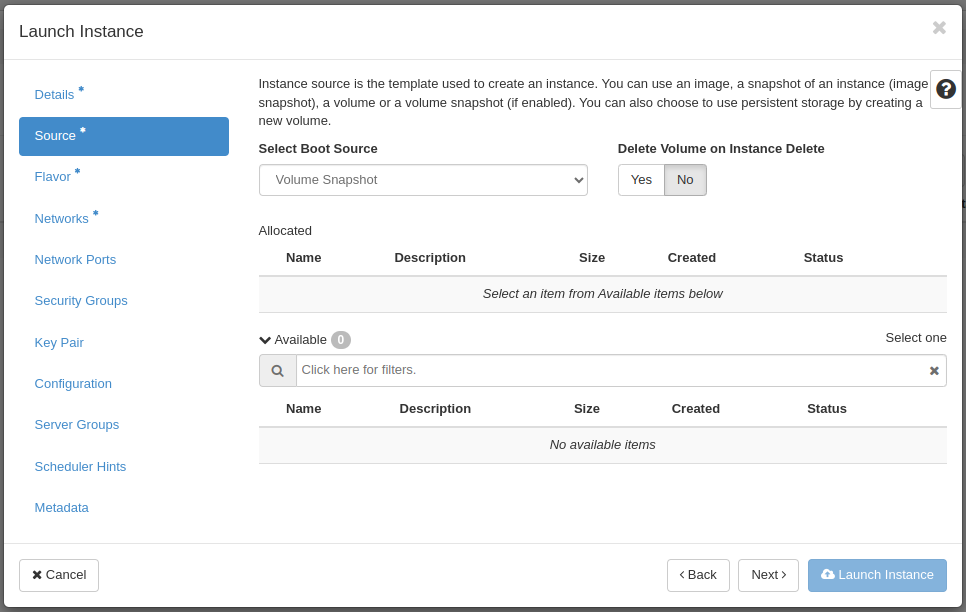Click the Launch Instance button
The width and height of the screenshot is (966, 612).
(877, 575)
